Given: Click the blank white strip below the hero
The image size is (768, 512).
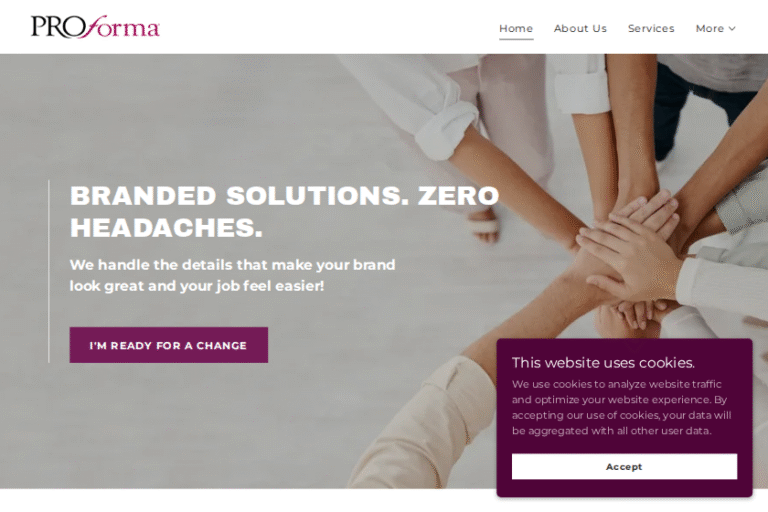Looking at the screenshot, I should pos(245,500).
